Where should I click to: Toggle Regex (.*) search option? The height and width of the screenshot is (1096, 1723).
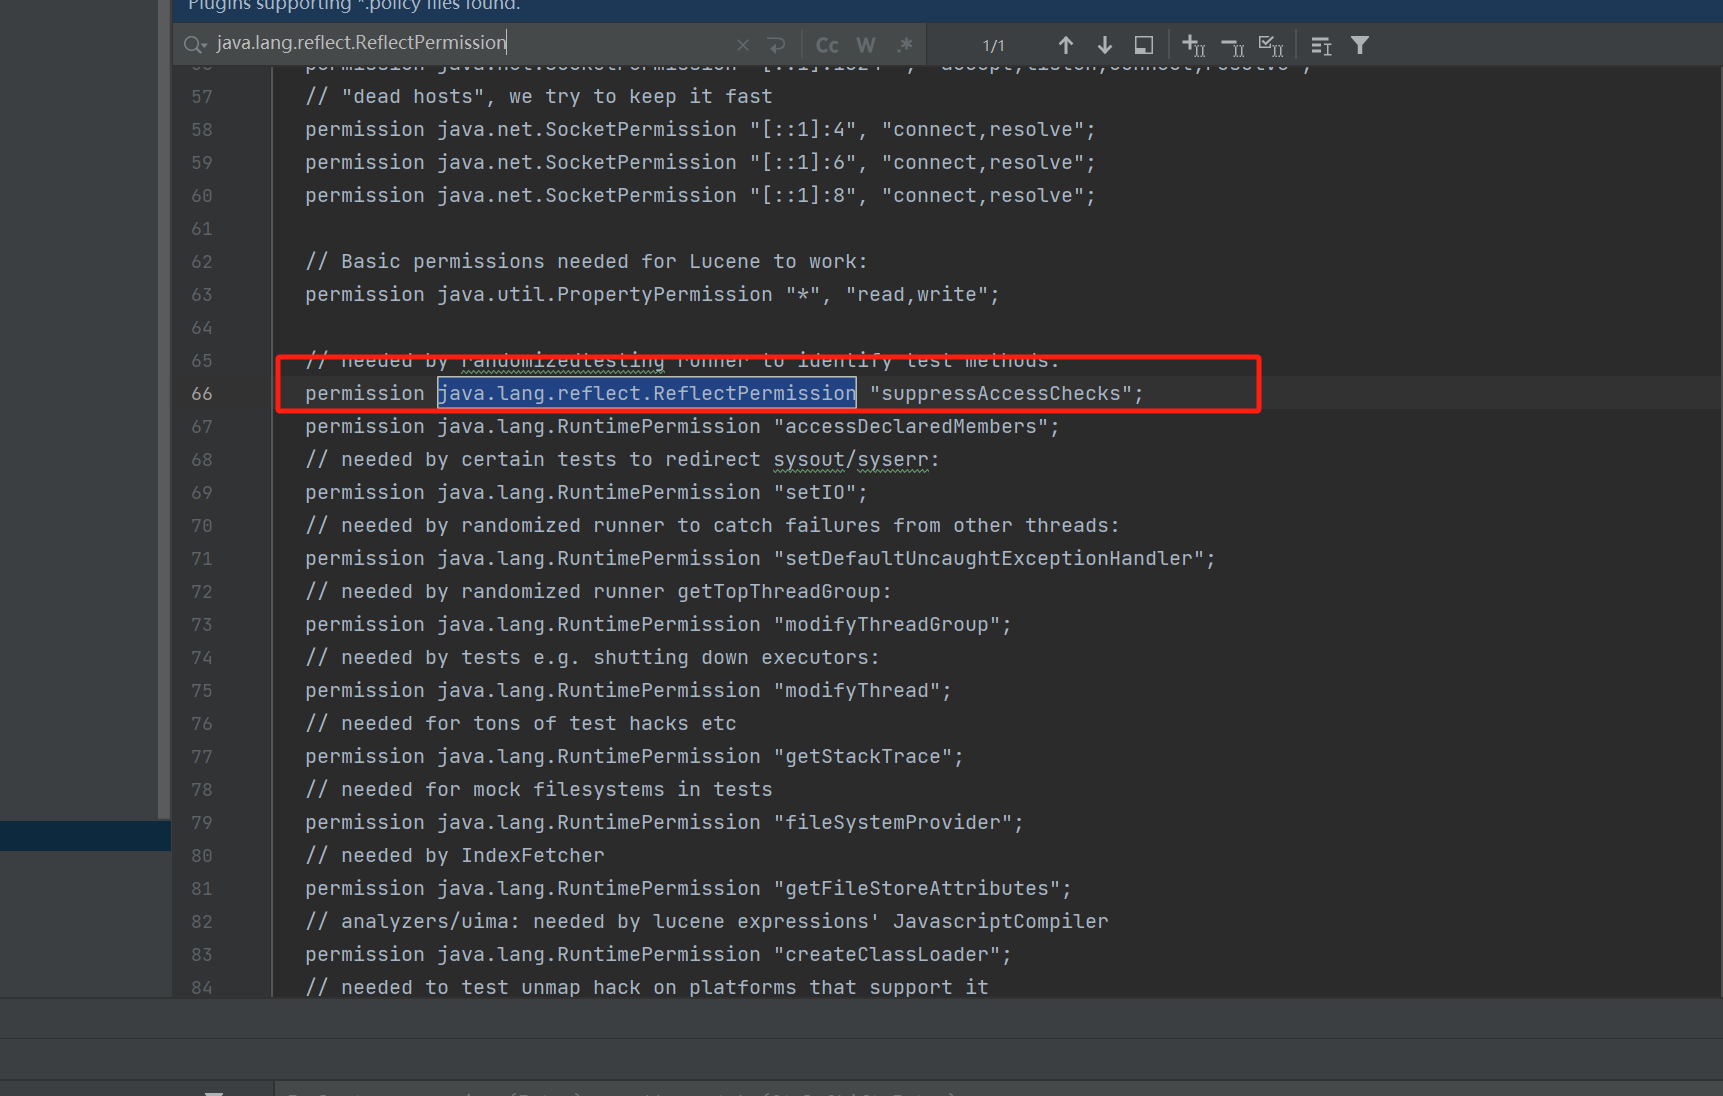tap(904, 45)
